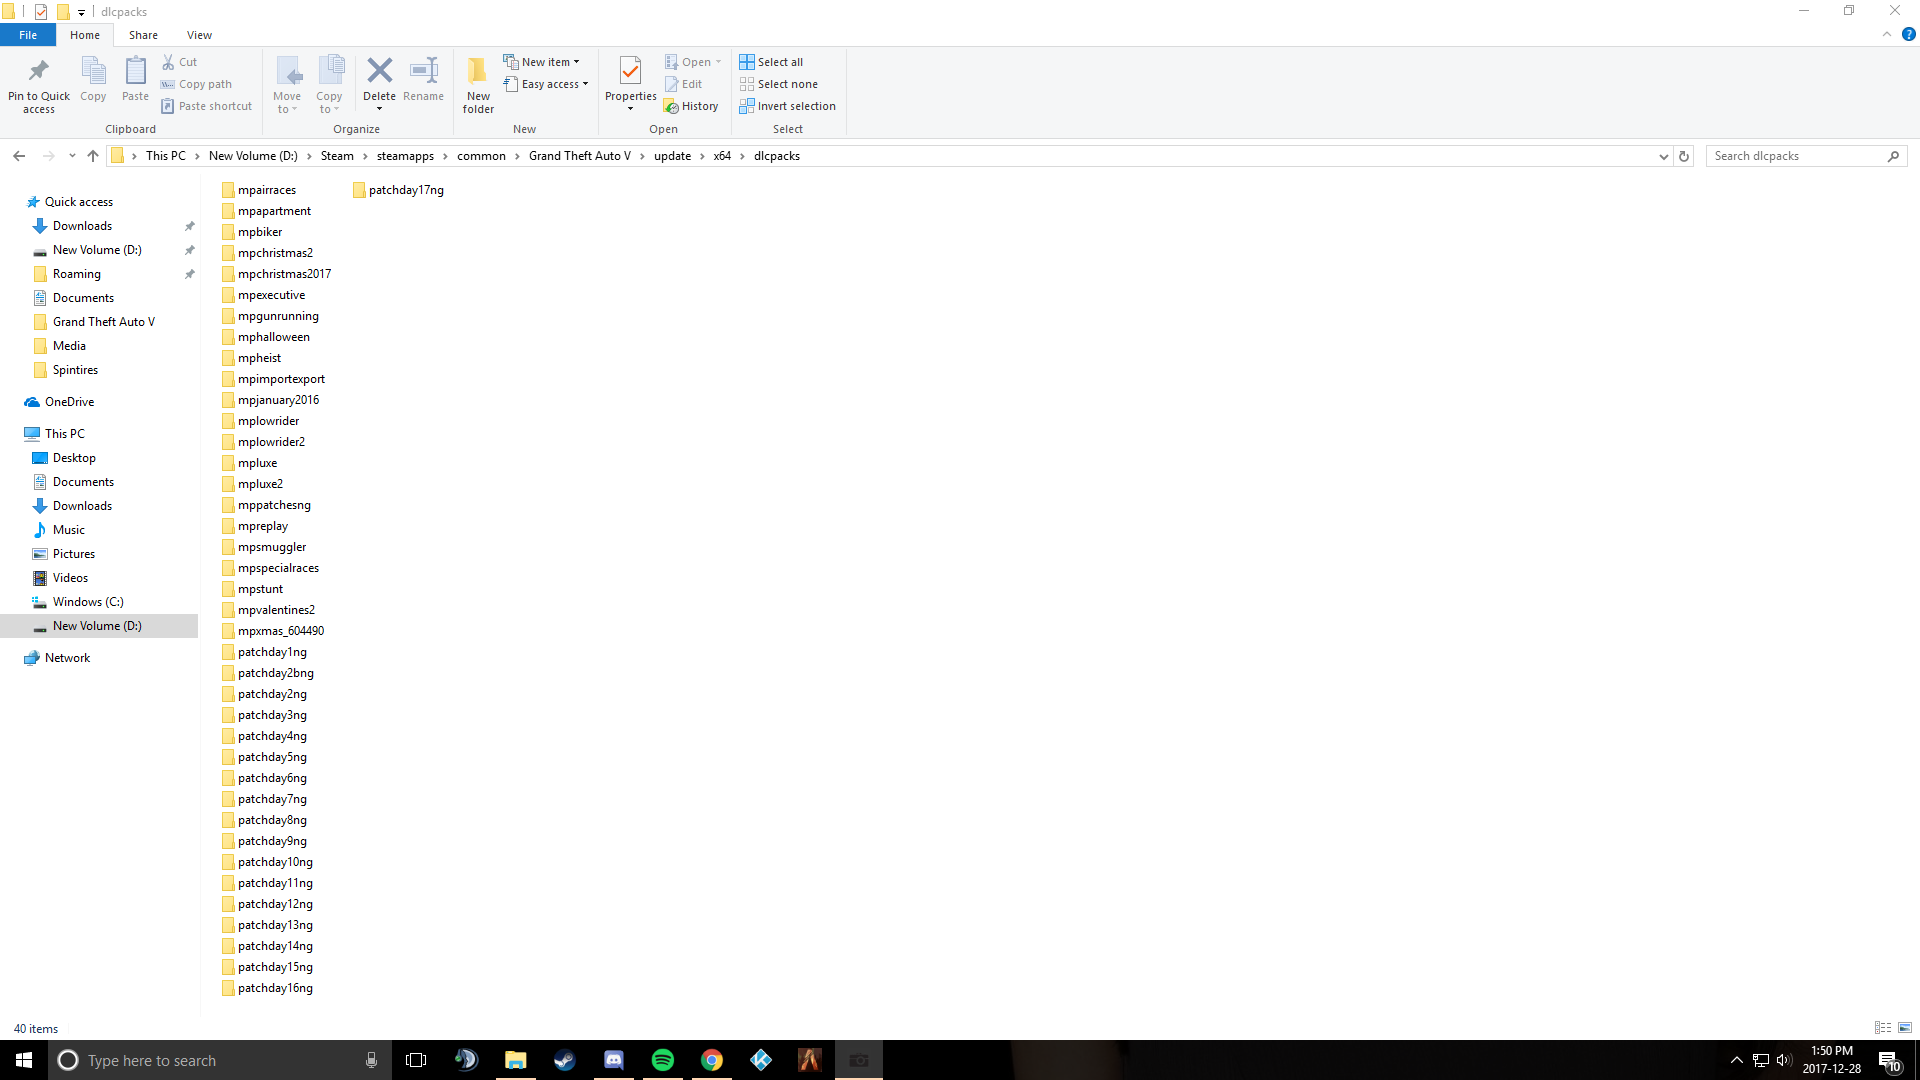Screen dimensions: 1920x1080
Task: Open Discord from the taskbar
Action: click(x=613, y=1060)
